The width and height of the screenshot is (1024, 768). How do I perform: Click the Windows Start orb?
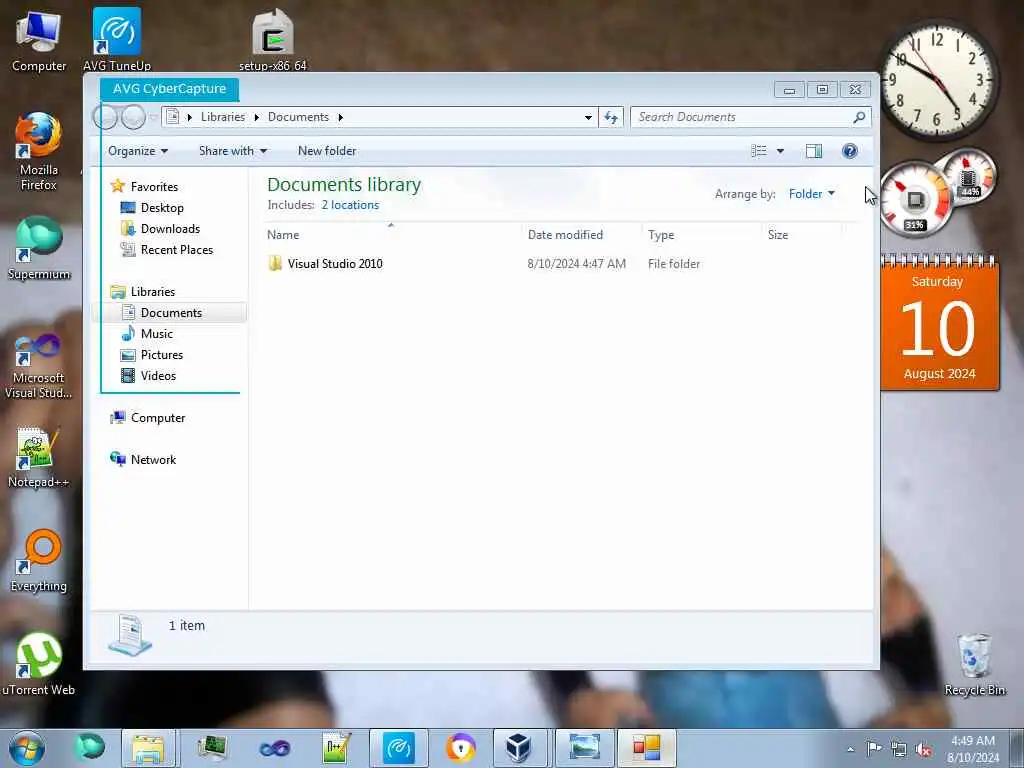pos(27,748)
